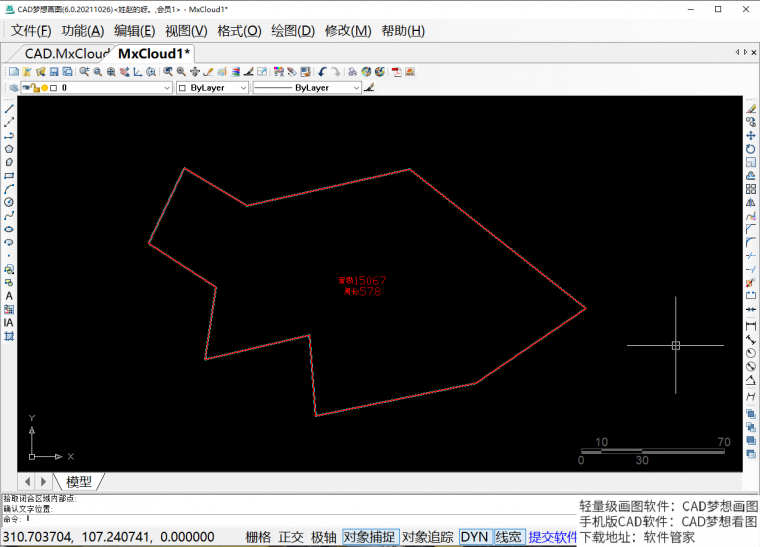Screen dimensions: 760x547
Task: Expand the linetype ByLayer dropdown
Action: 356,88
